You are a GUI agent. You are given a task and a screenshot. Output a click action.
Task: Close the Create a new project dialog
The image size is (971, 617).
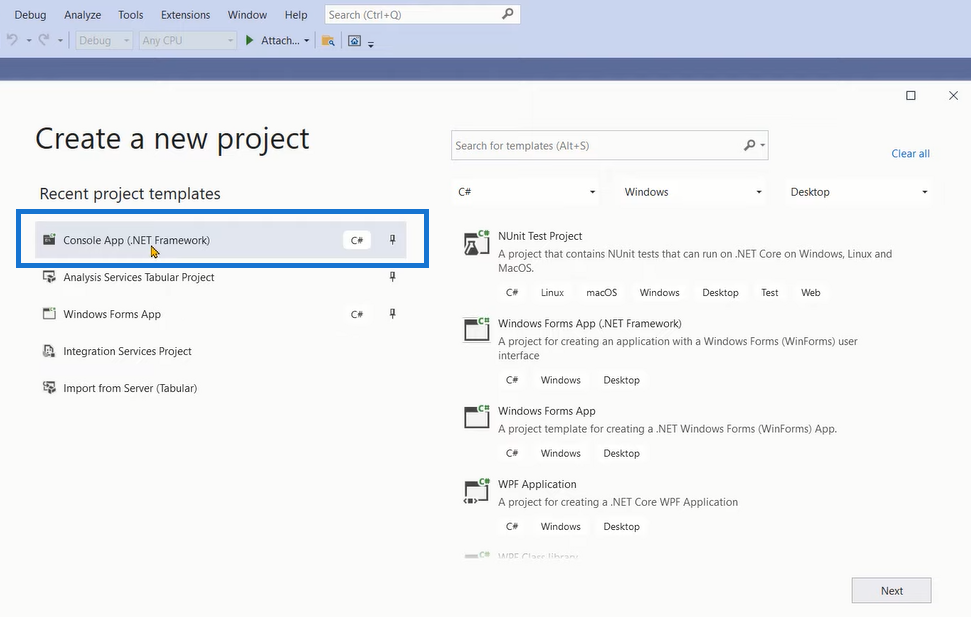click(953, 95)
